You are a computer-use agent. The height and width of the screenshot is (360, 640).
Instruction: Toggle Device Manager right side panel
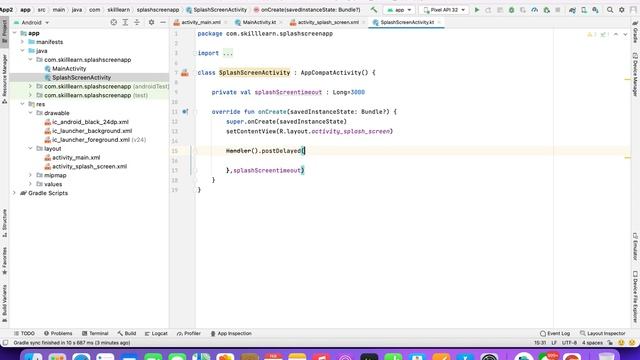click(x=636, y=75)
